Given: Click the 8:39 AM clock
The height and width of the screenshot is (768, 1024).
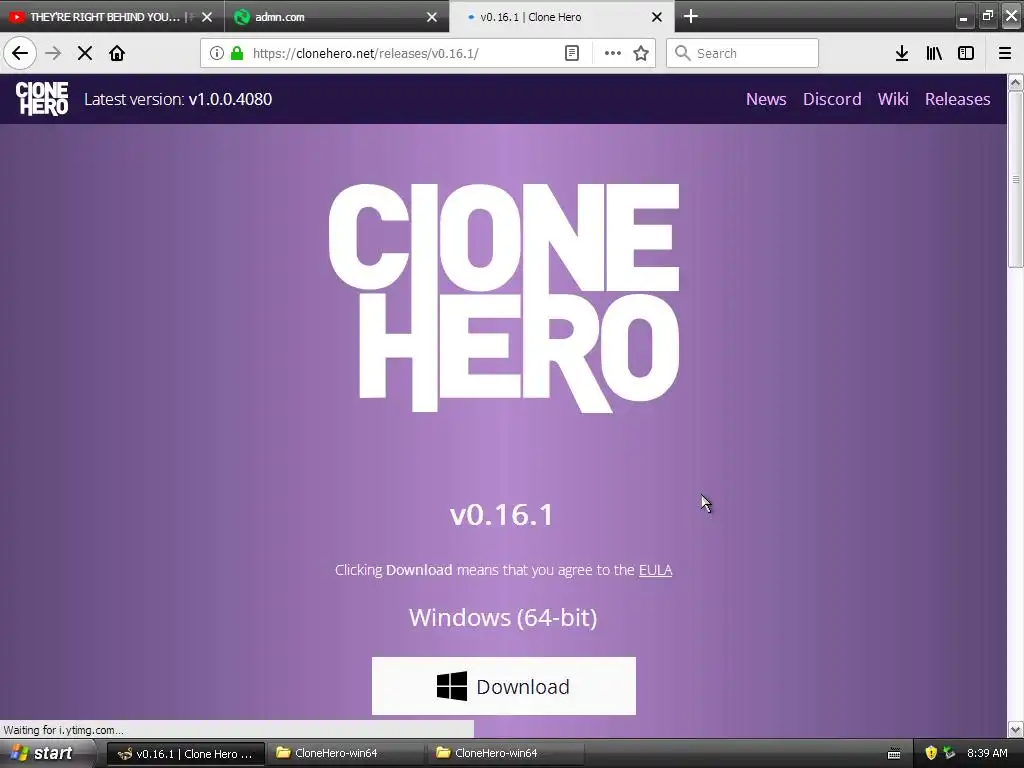Looking at the screenshot, I should coord(987,753).
